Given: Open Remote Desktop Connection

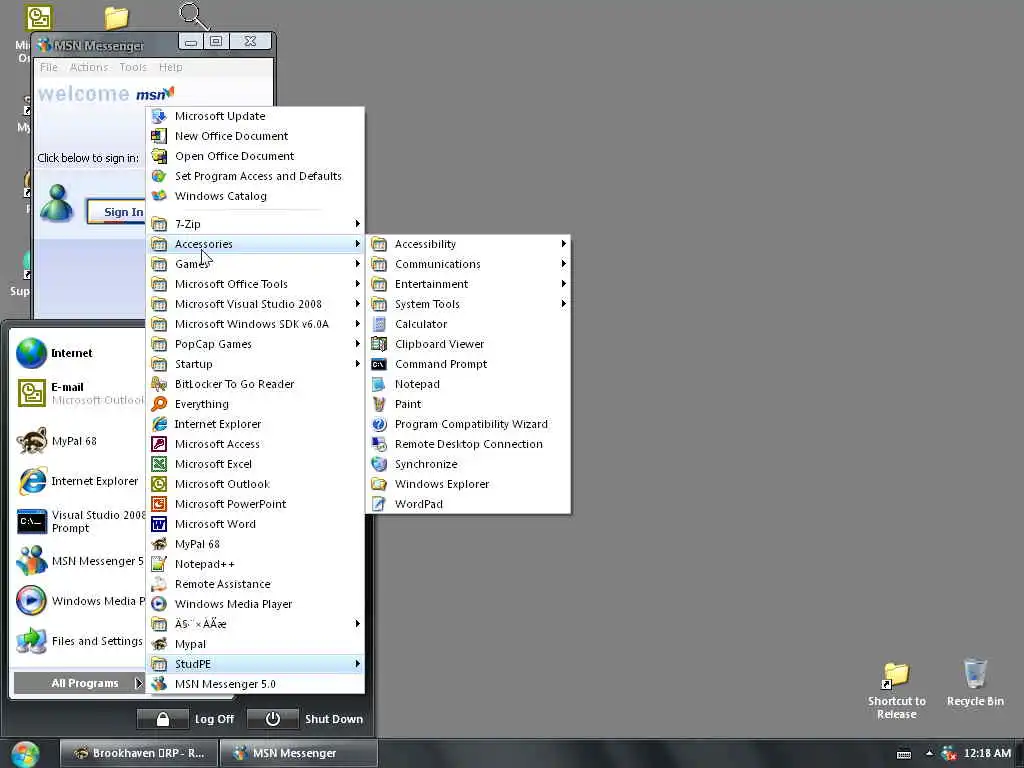Looking at the screenshot, I should (x=468, y=444).
